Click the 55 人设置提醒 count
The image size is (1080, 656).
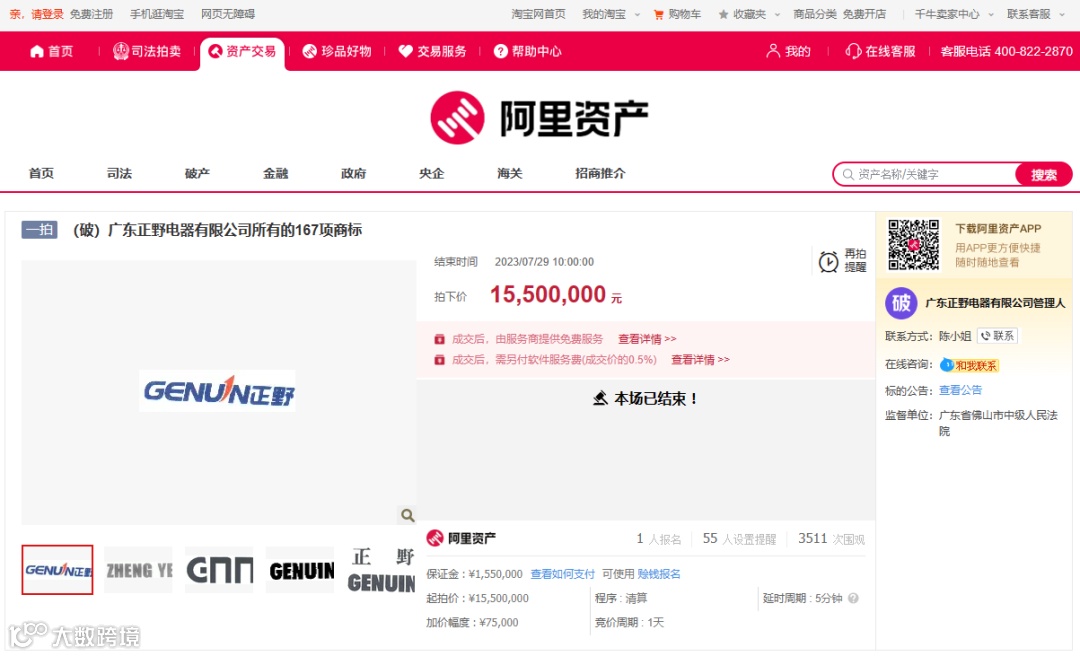tap(739, 539)
